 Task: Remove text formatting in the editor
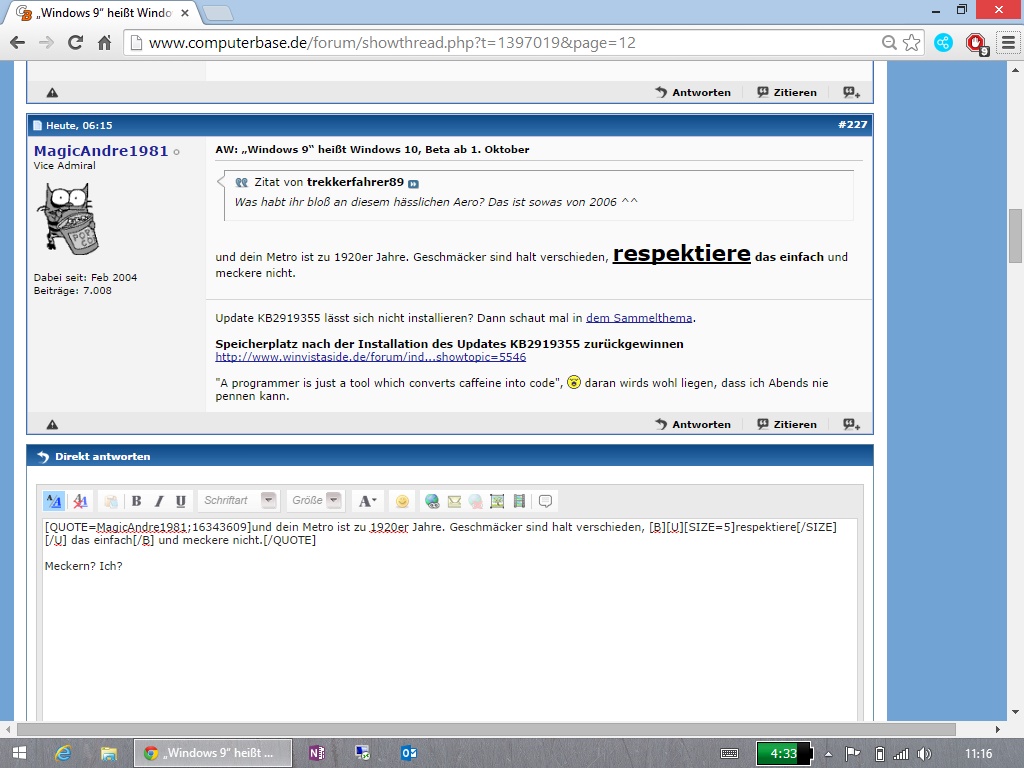tap(80, 502)
